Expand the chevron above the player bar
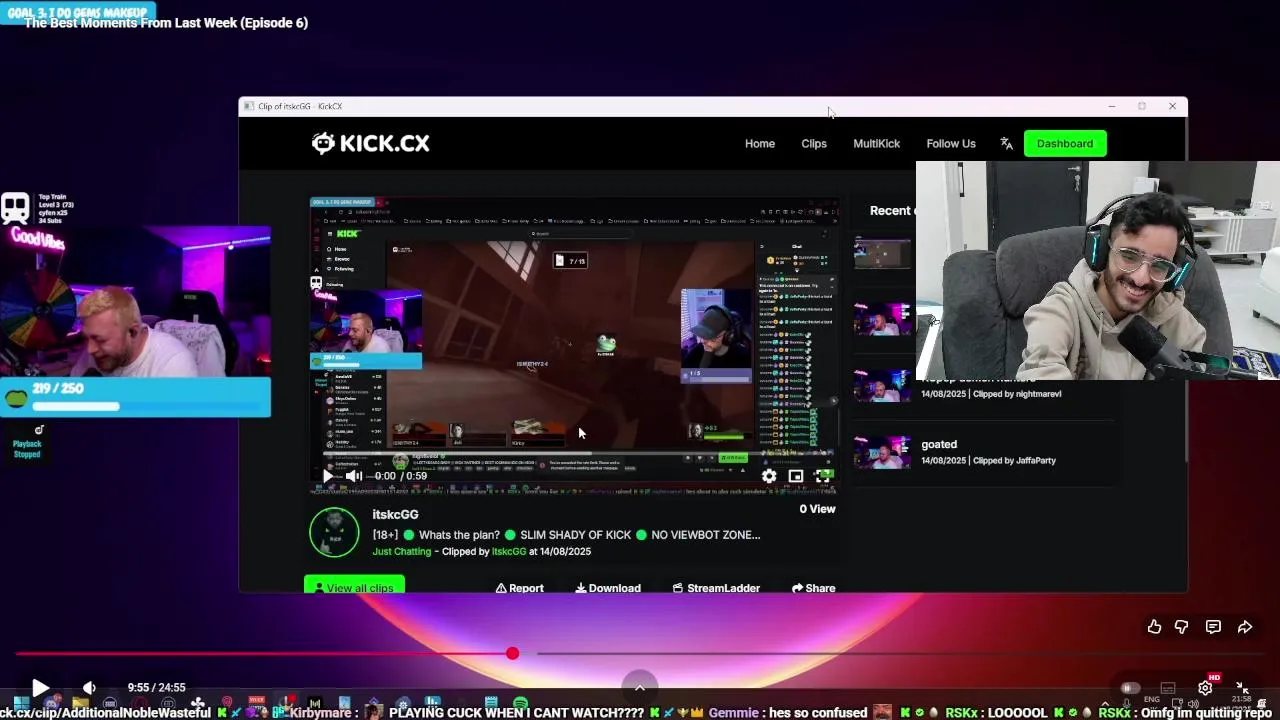The width and height of the screenshot is (1280, 720). pyautogui.click(x=640, y=687)
